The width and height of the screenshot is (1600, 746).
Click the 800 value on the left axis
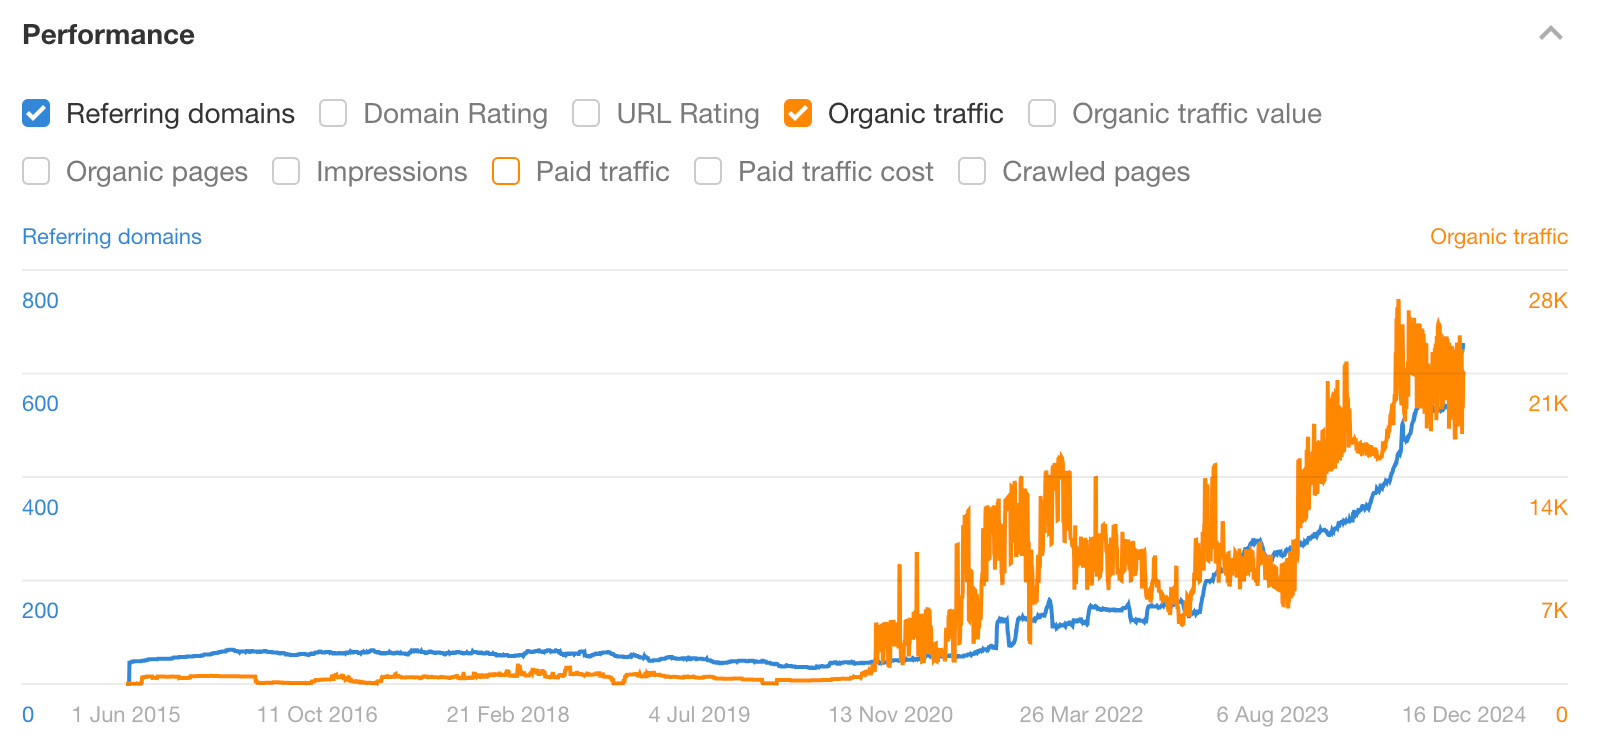(40, 300)
